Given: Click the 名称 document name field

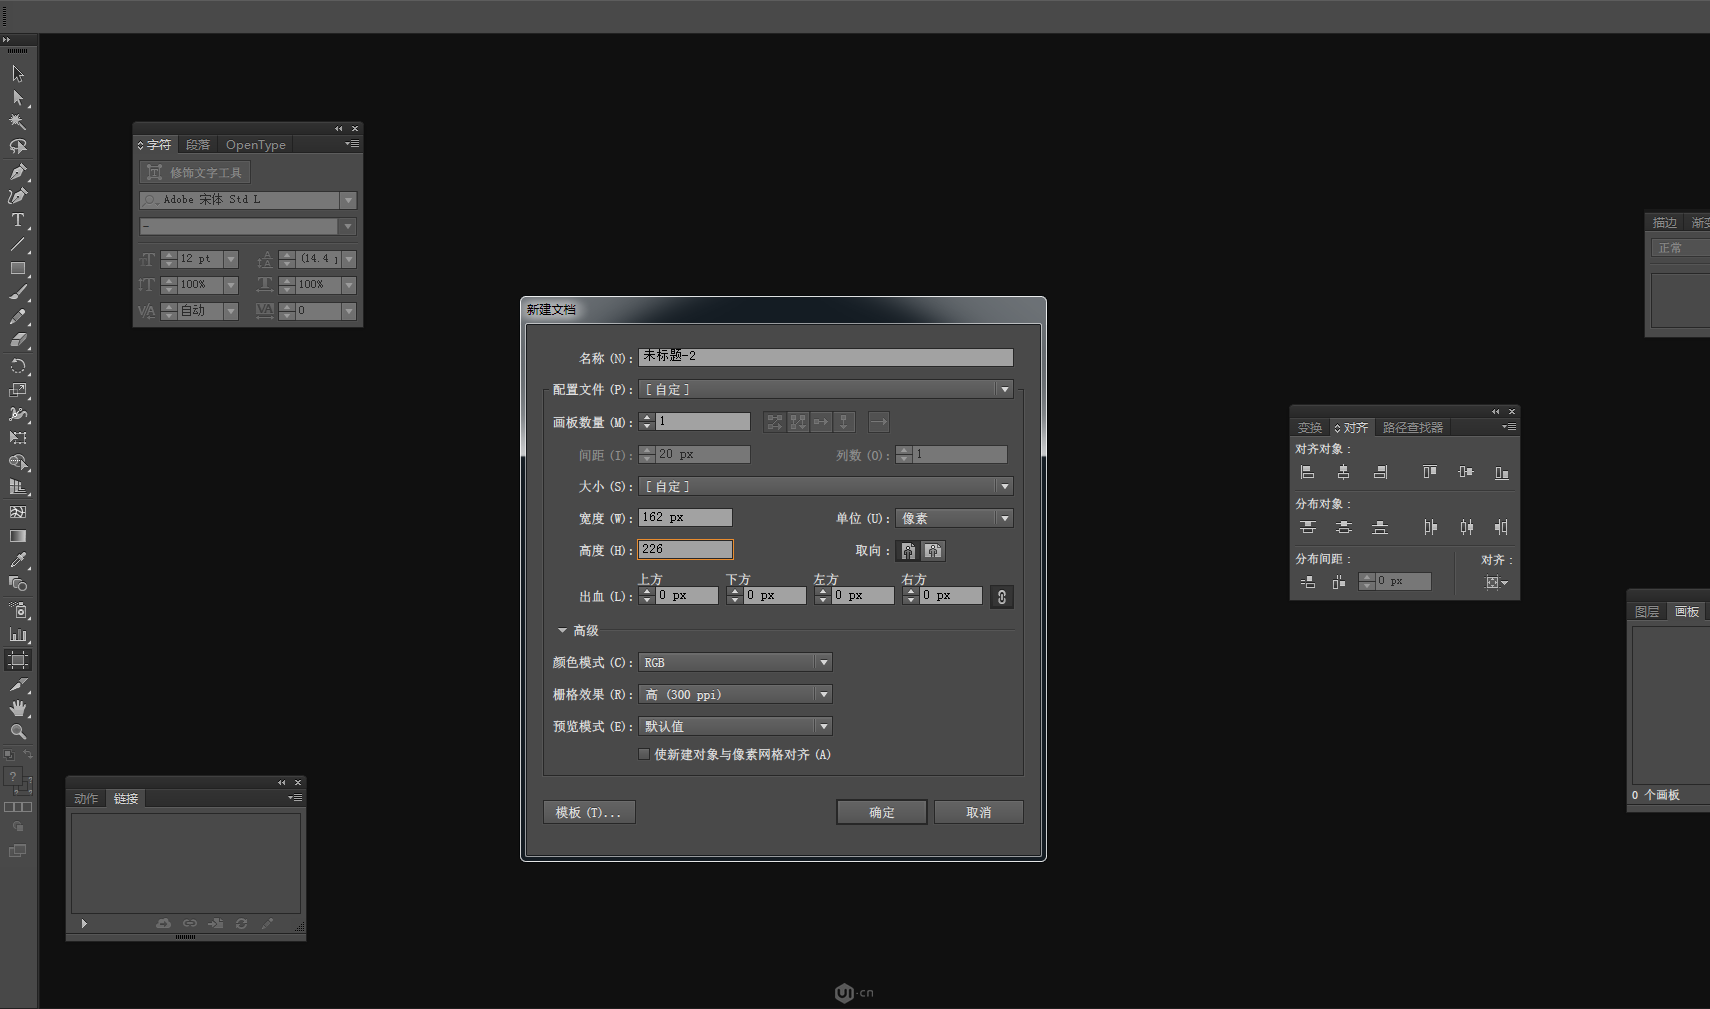Looking at the screenshot, I should pyautogui.click(x=825, y=357).
